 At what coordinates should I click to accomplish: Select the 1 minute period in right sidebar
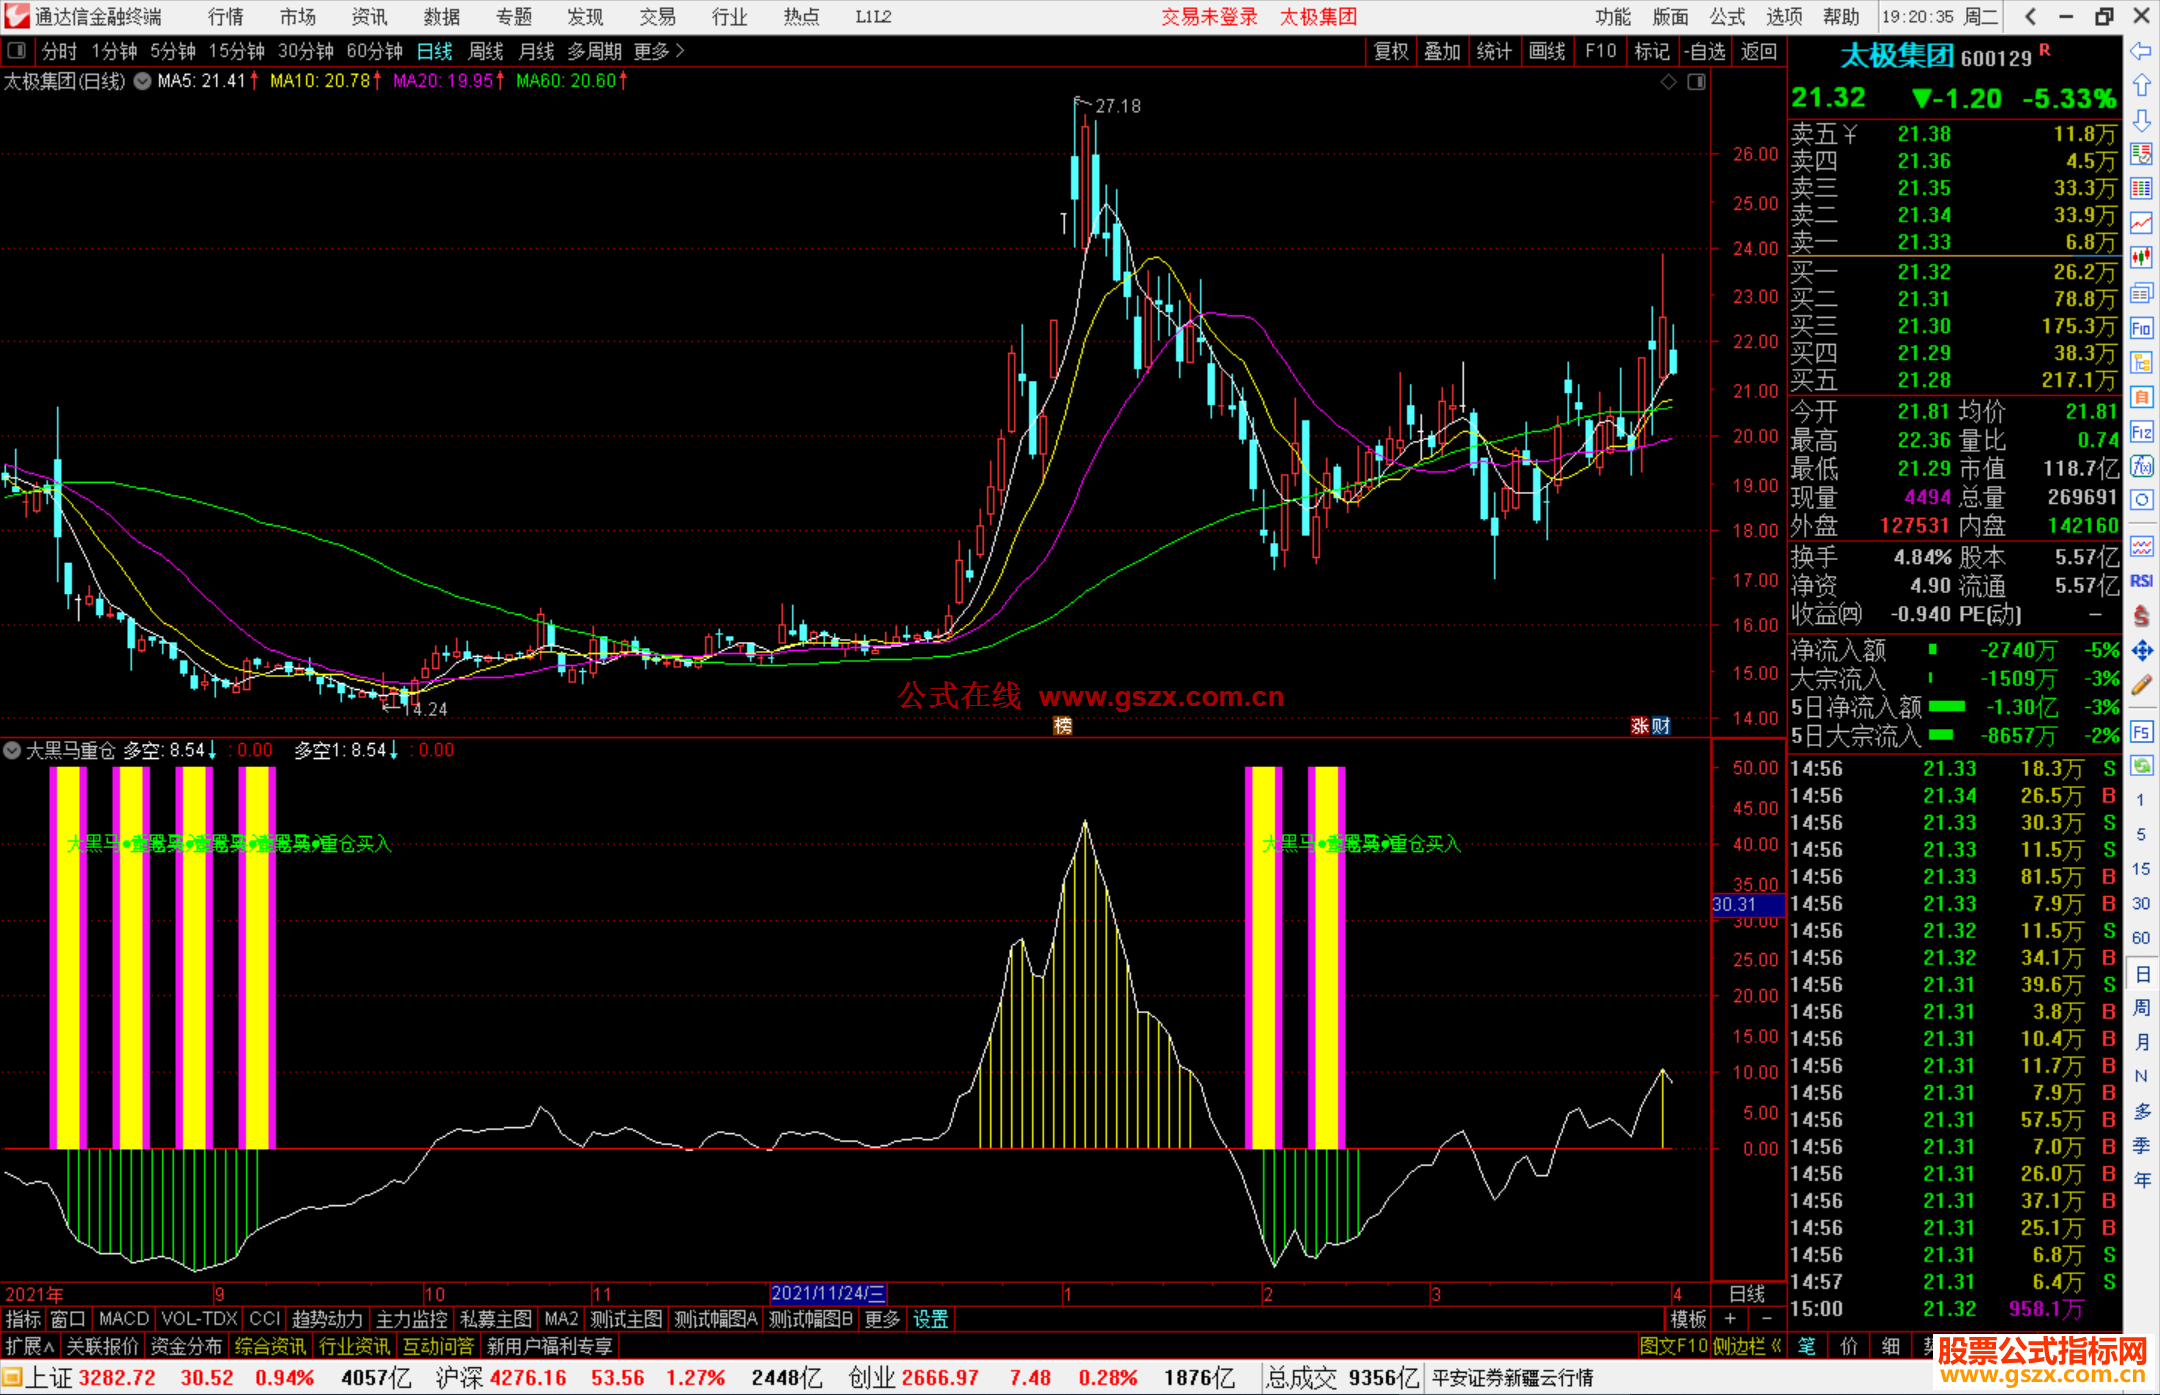click(x=2141, y=800)
